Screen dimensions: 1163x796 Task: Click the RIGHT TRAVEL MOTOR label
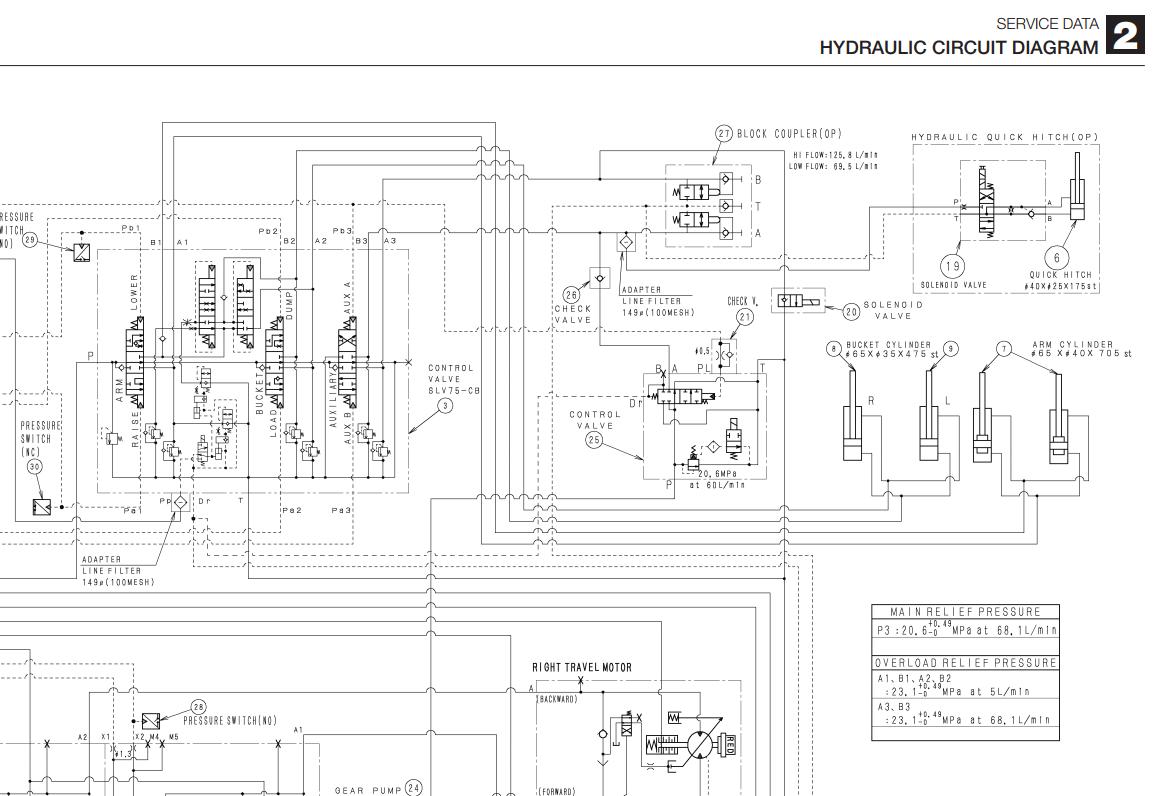(582, 668)
